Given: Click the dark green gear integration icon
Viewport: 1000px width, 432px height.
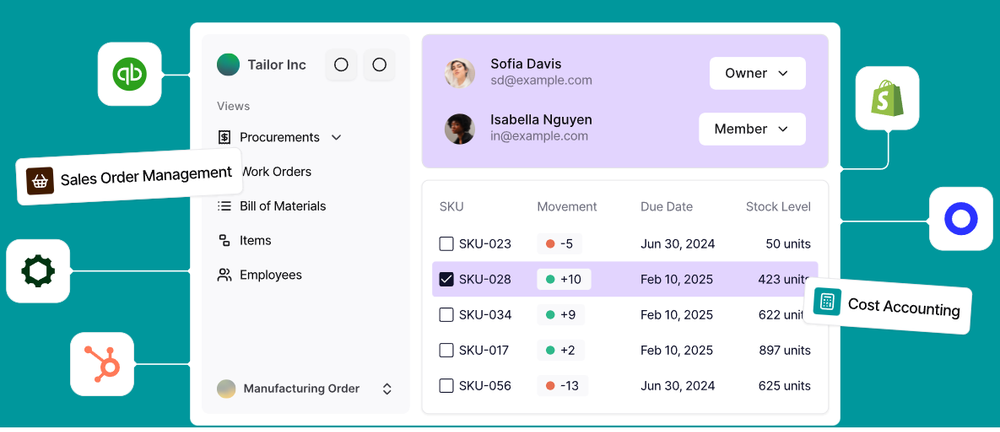Looking at the screenshot, I should click(38, 271).
